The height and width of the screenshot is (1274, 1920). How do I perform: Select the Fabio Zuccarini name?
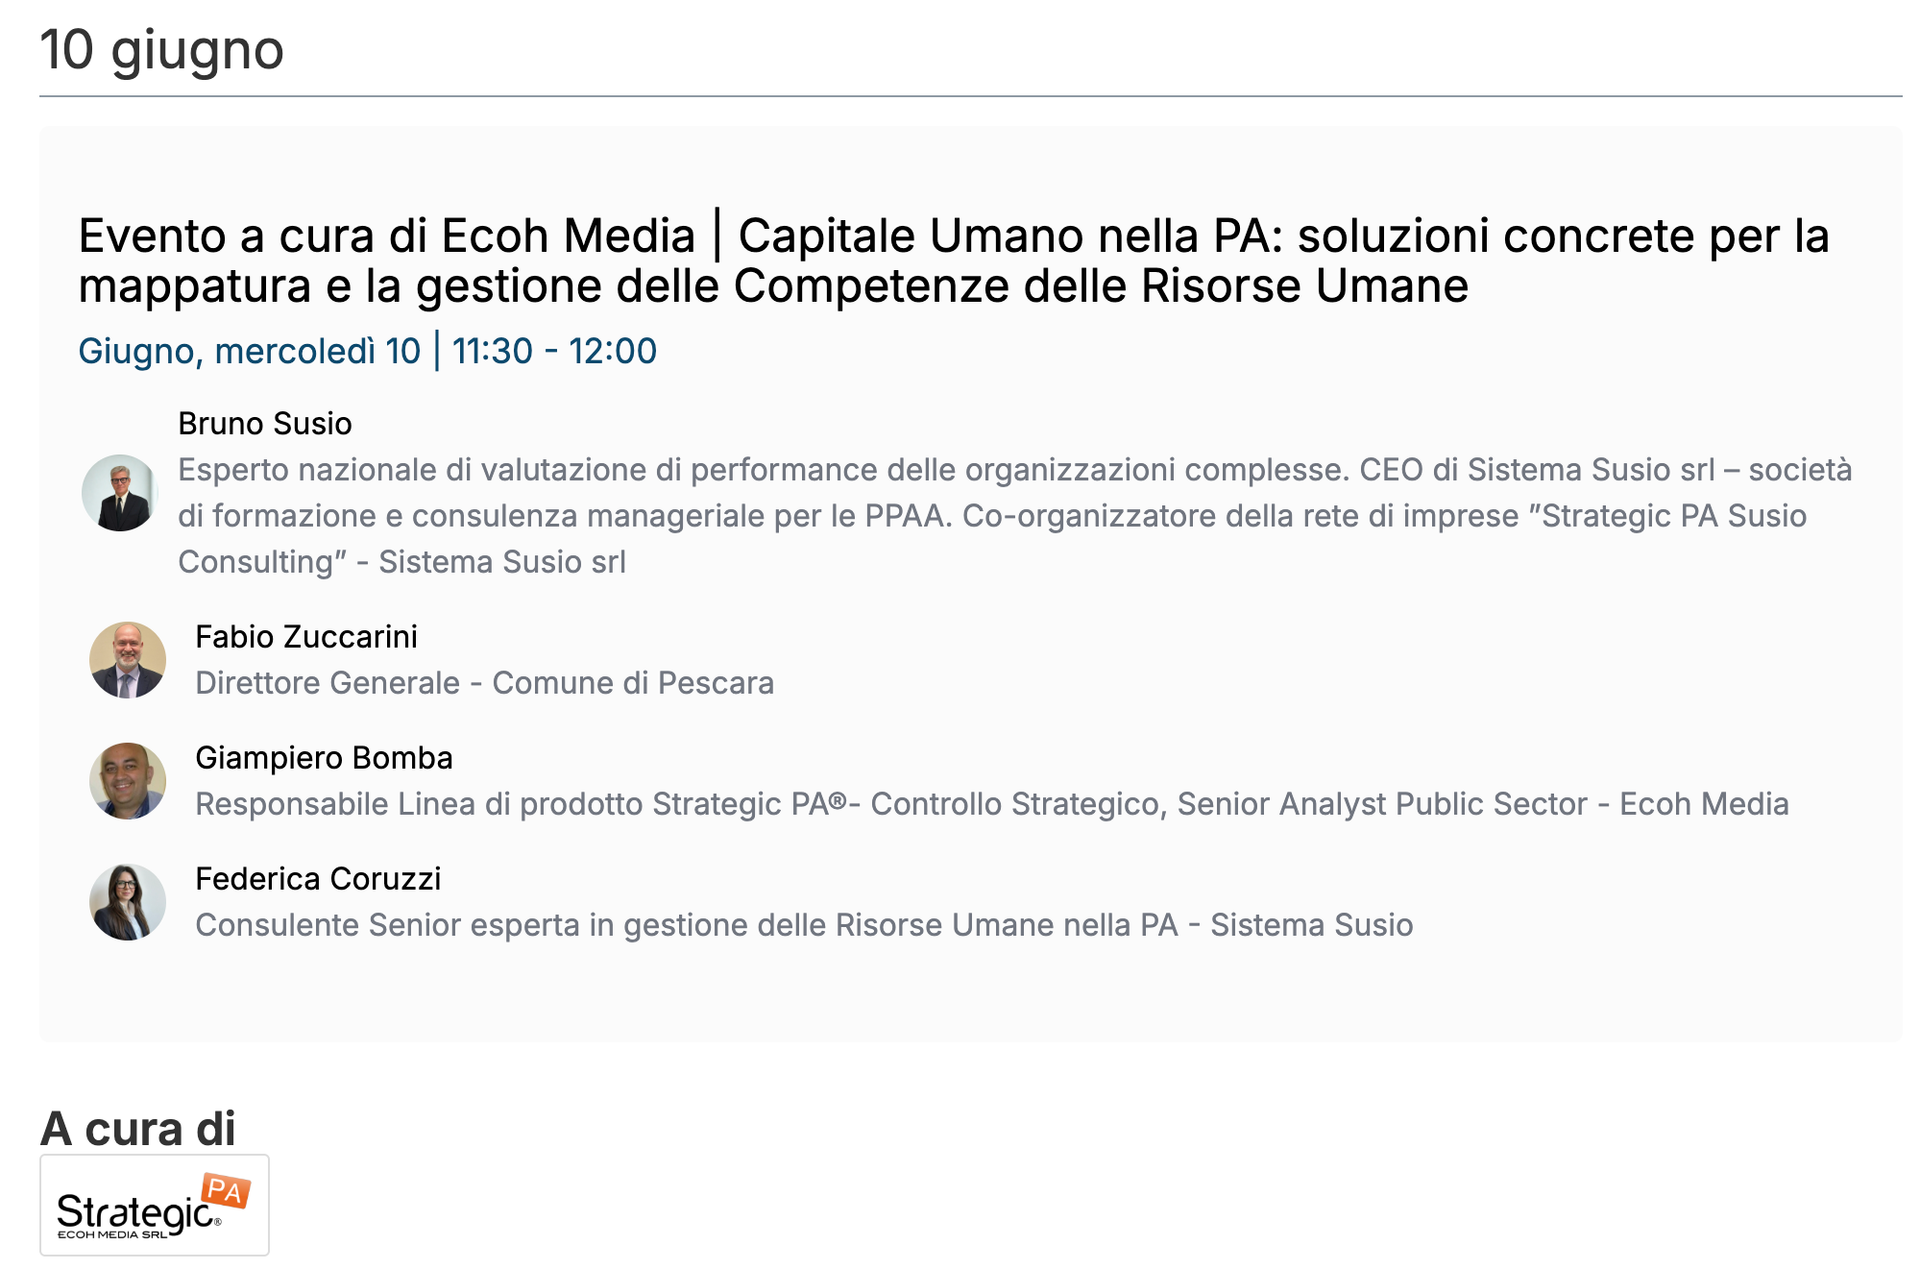(x=306, y=637)
